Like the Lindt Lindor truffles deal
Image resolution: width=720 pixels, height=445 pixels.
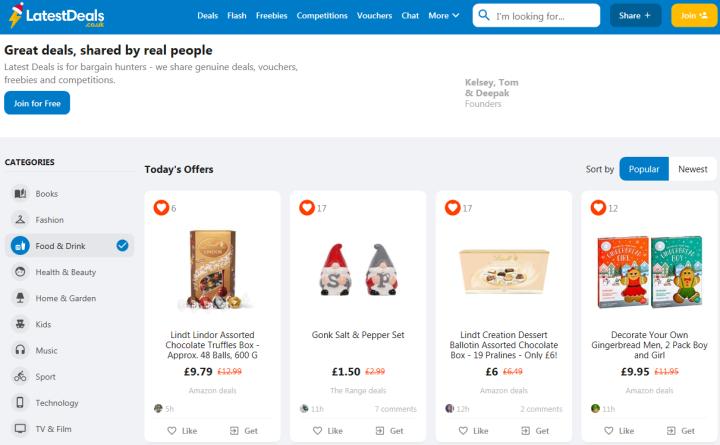click(182, 431)
